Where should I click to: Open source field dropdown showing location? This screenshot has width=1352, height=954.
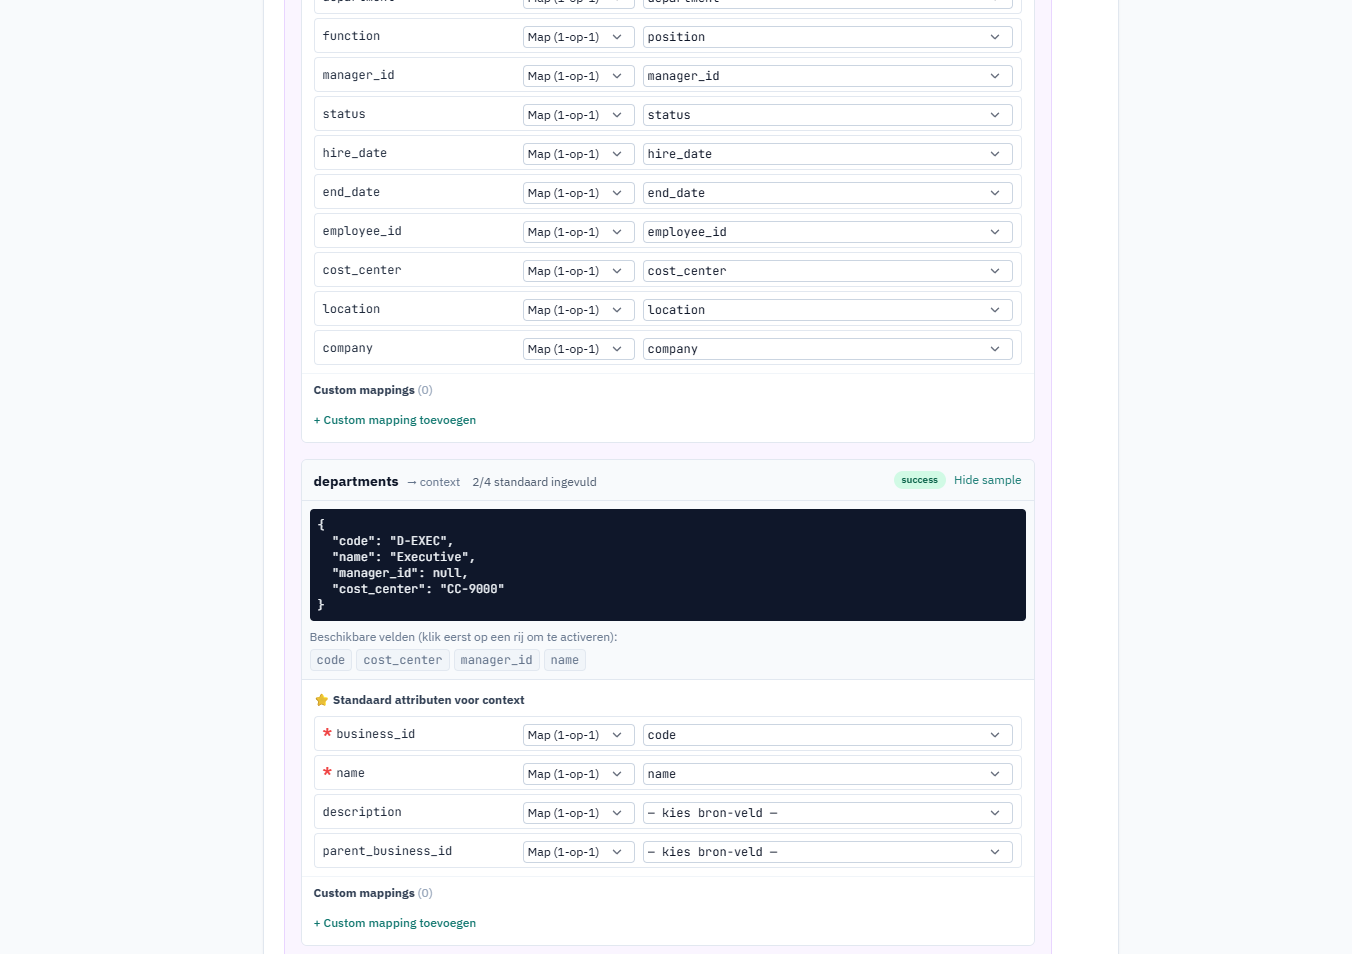click(827, 310)
